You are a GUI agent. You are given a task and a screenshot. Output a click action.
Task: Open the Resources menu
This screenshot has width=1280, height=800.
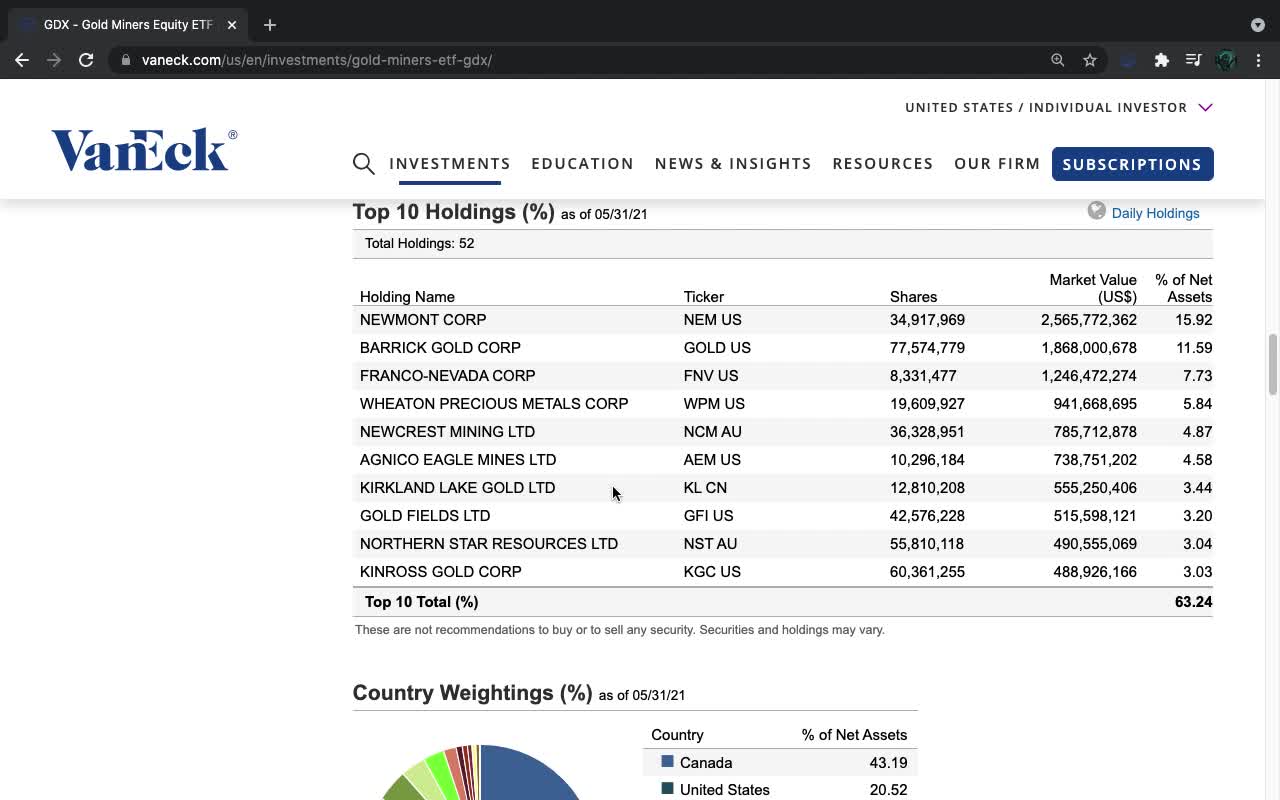tap(883, 164)
